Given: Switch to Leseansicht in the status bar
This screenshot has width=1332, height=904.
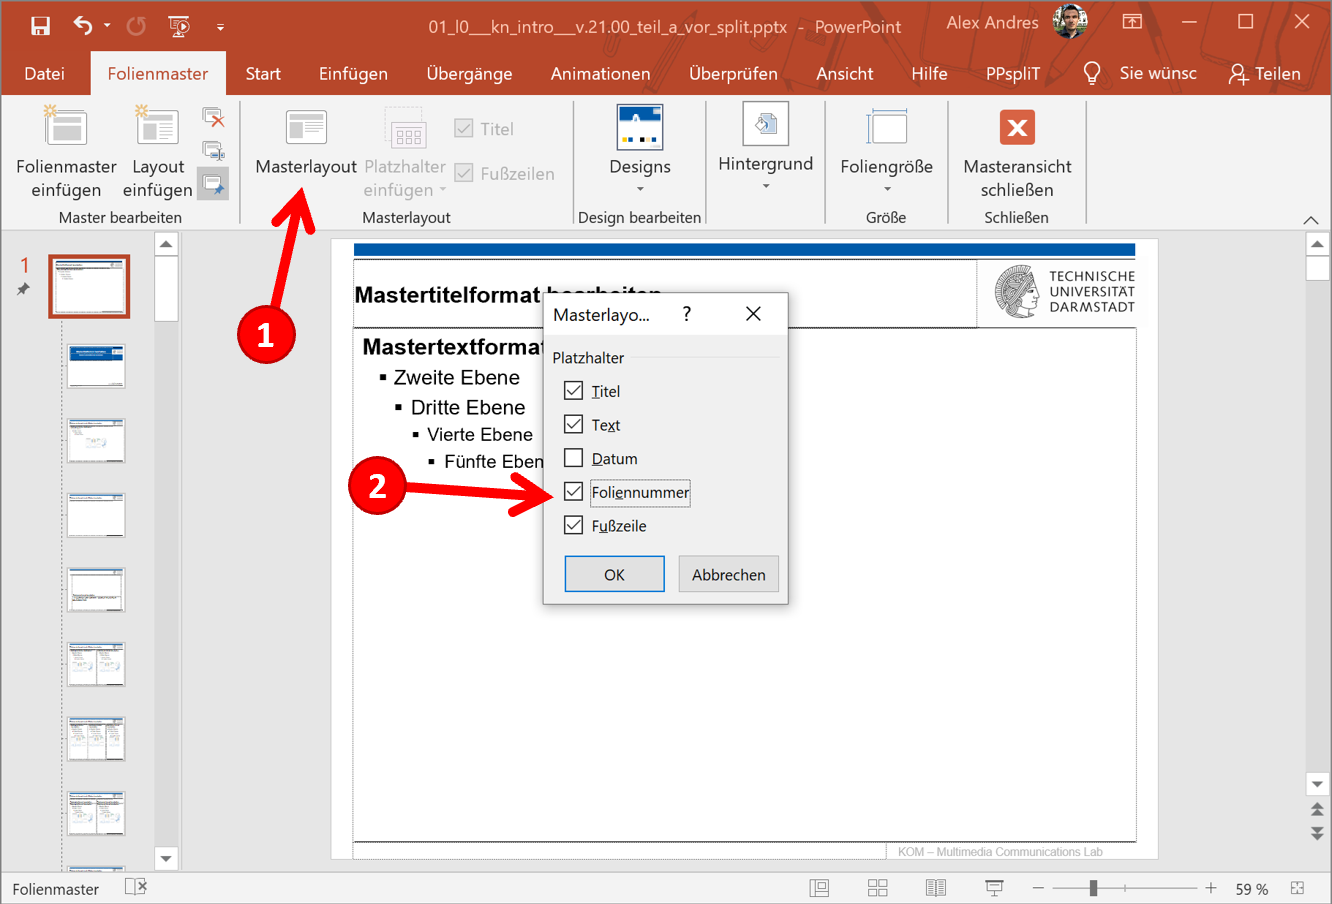Looking at the screenshot, I should click(935, 887).
